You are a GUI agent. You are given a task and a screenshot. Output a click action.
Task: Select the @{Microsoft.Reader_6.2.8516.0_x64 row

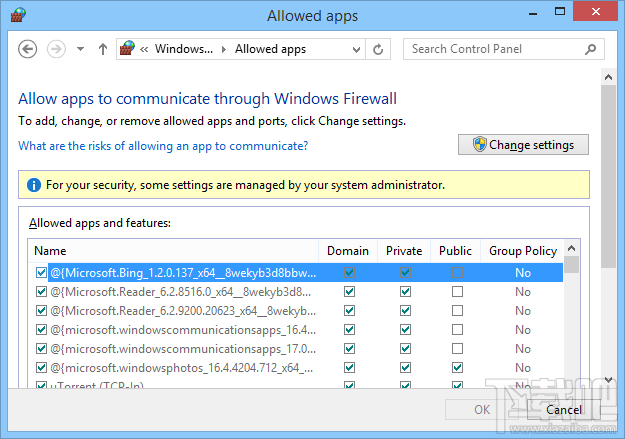[x=296, y=292]
